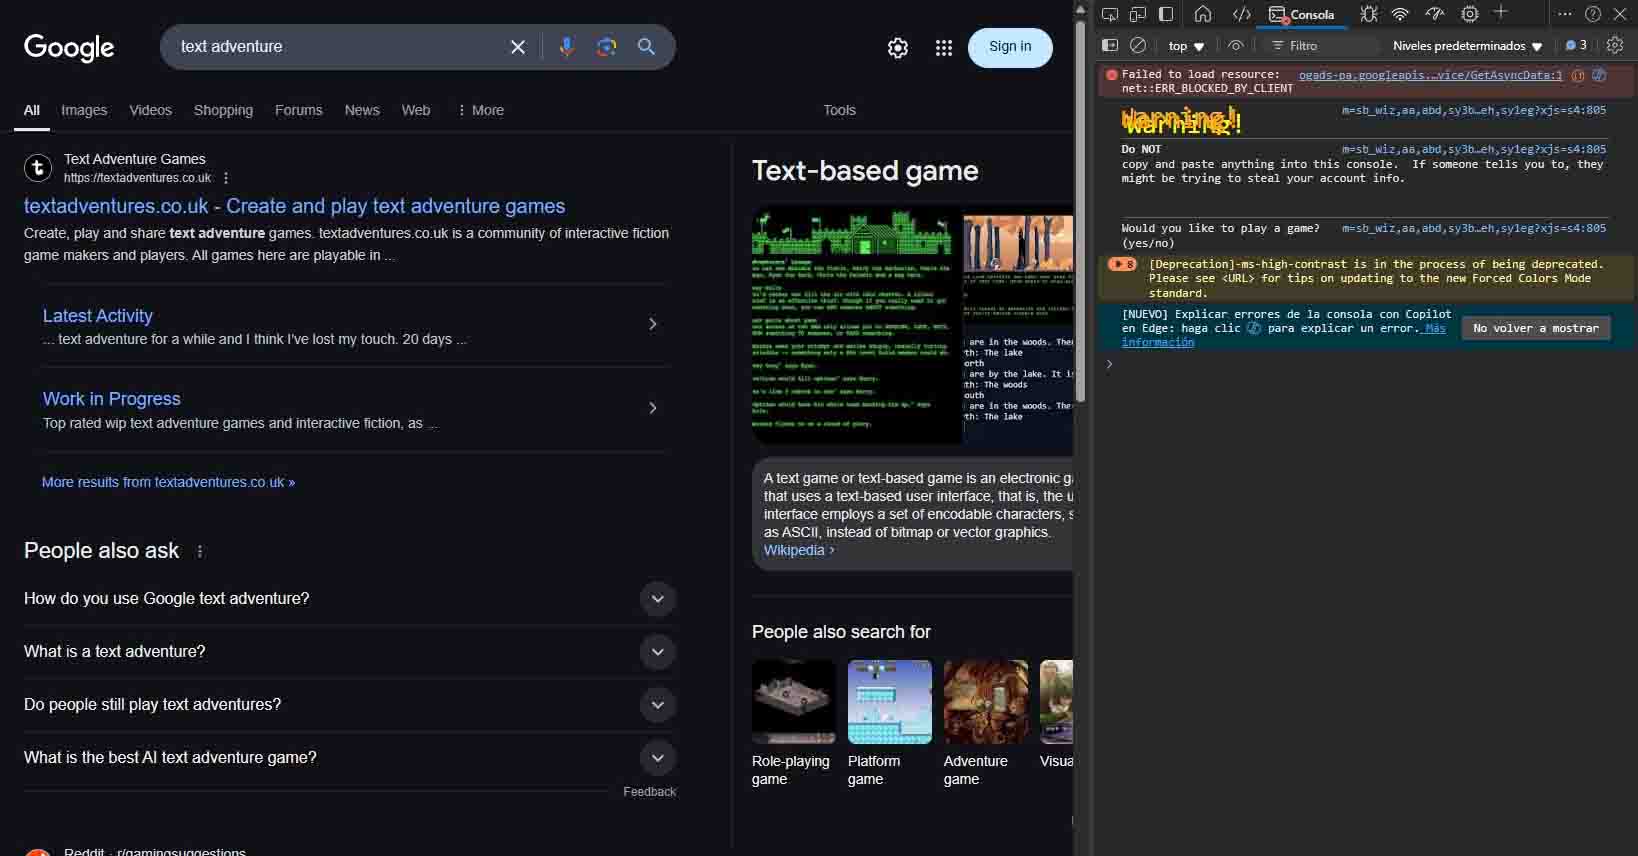Switch to the Web results tab
The image size is (1638, 856).
[416, 110]
